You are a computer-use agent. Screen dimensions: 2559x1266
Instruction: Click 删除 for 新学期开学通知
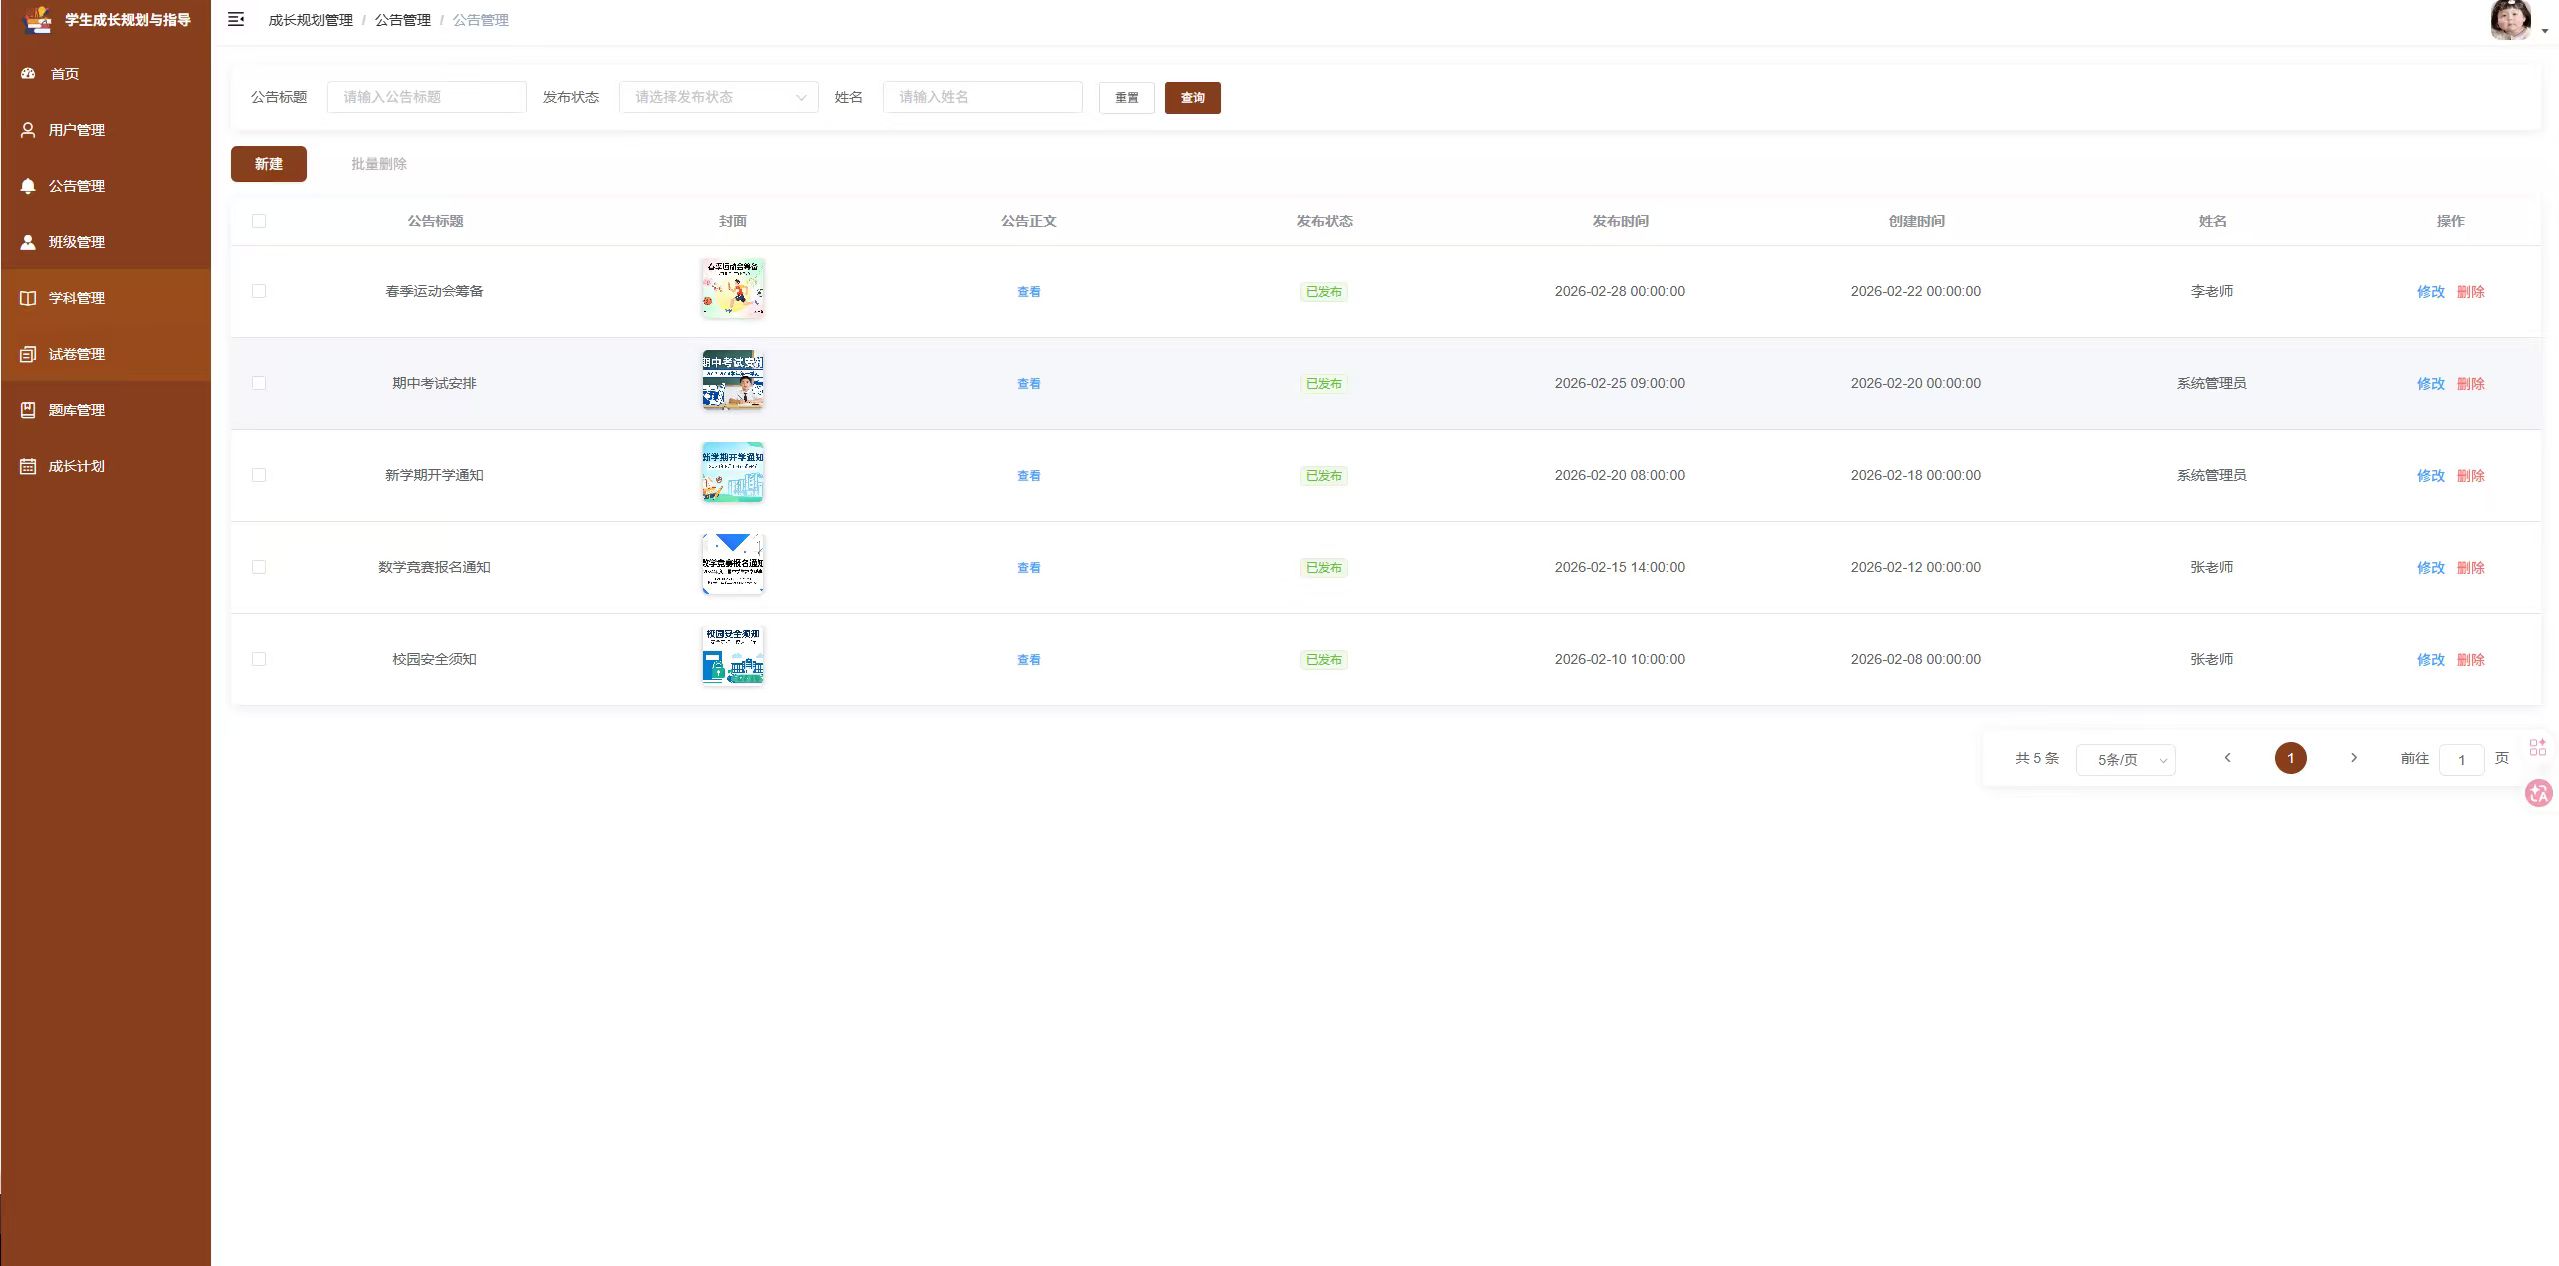click(x=2471, y=476)
